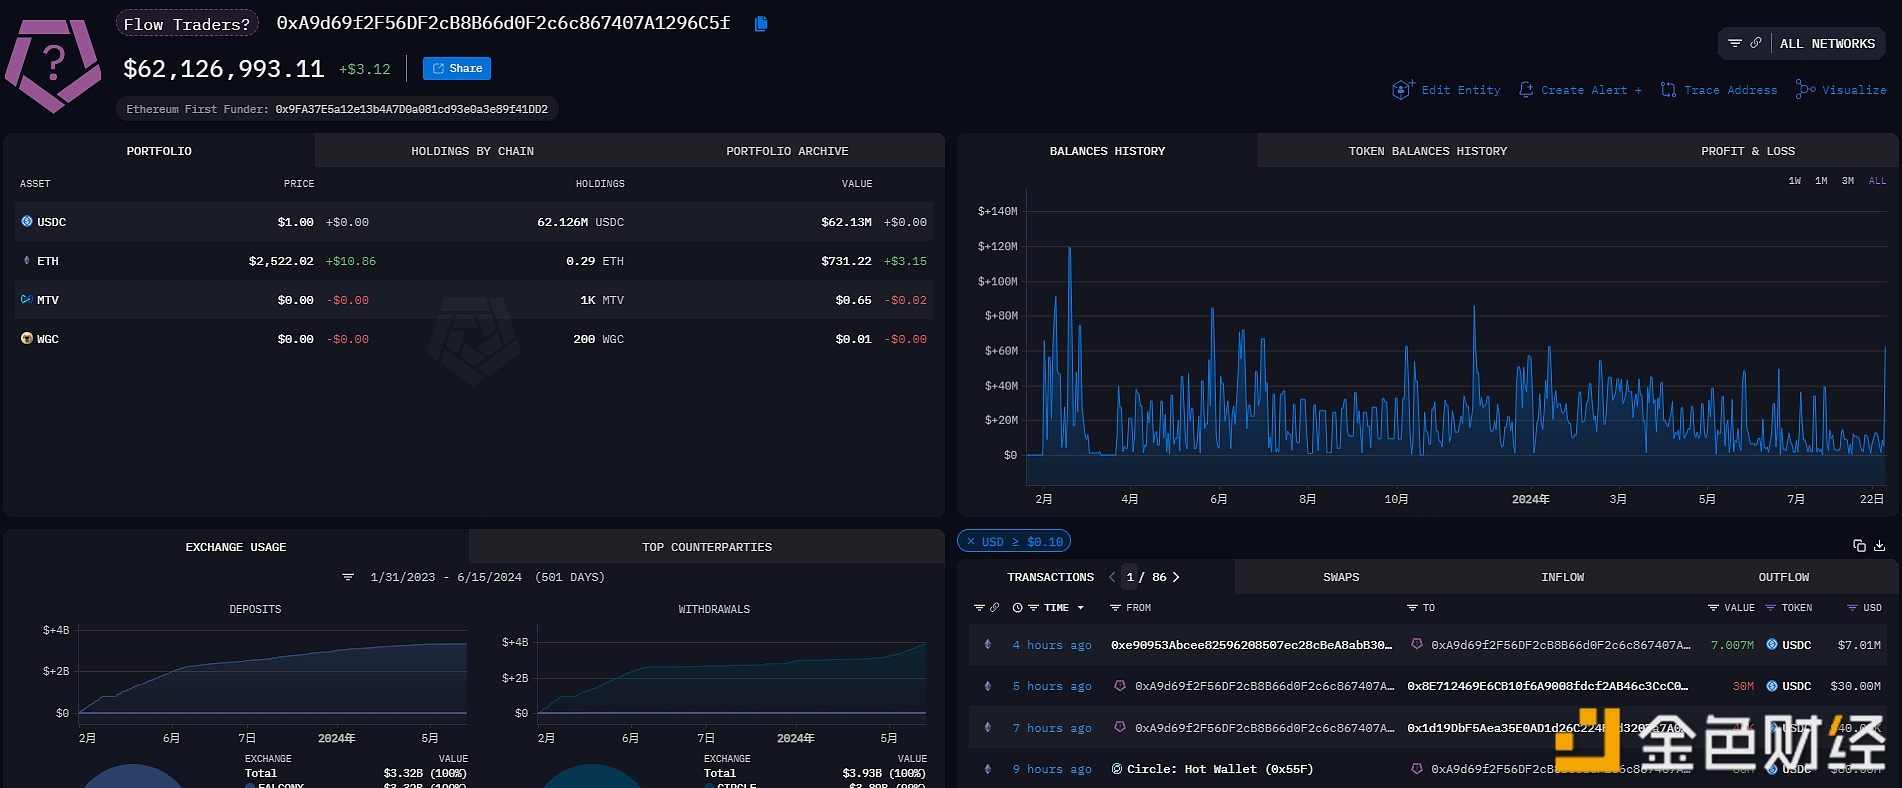The width and height of the screenshot is (1902, 788).
Task: Set chart range to 3M
Action: tap(1848, 181)
